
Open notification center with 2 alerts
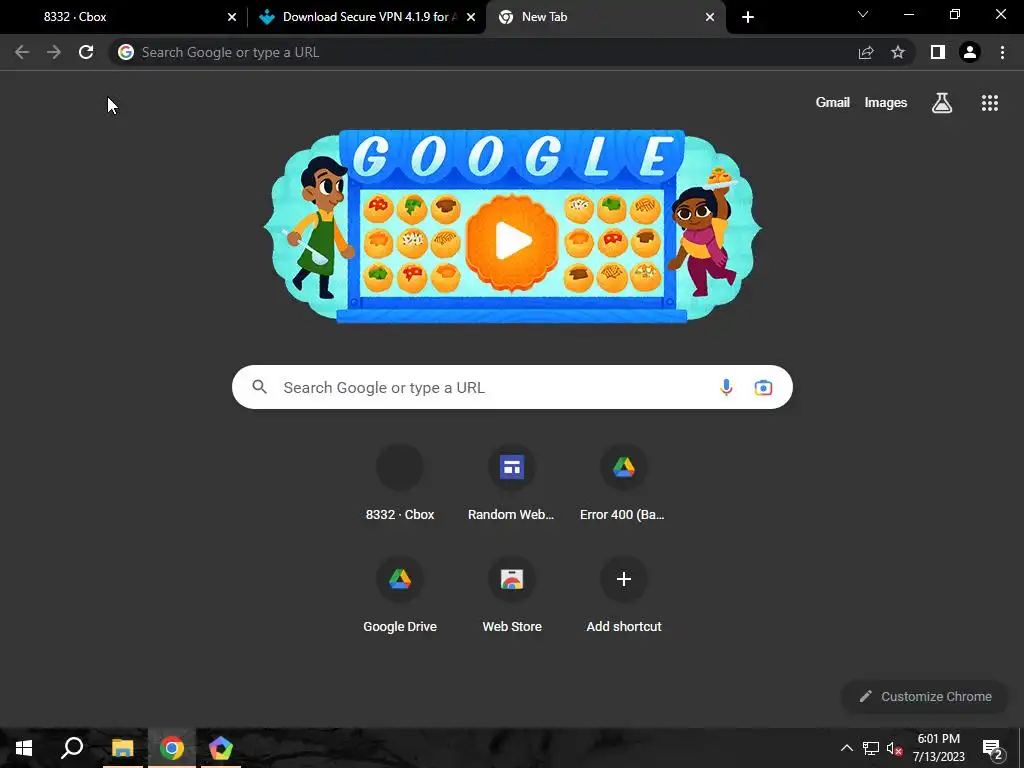pyautogui.click(x=992, y=748)
